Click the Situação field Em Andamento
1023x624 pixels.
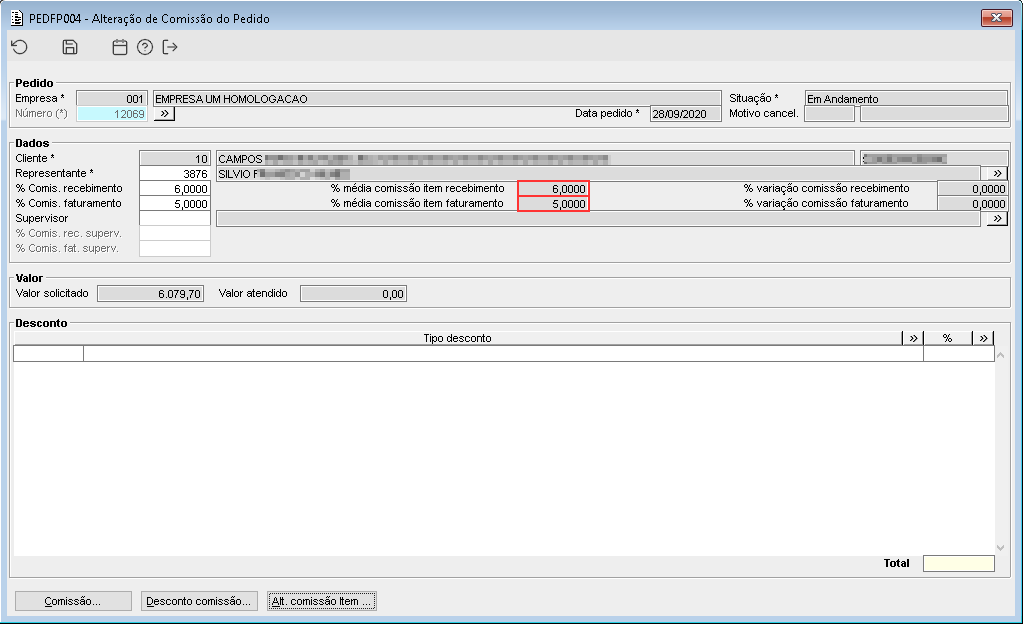pyautogui.click(x=906, y=99)
